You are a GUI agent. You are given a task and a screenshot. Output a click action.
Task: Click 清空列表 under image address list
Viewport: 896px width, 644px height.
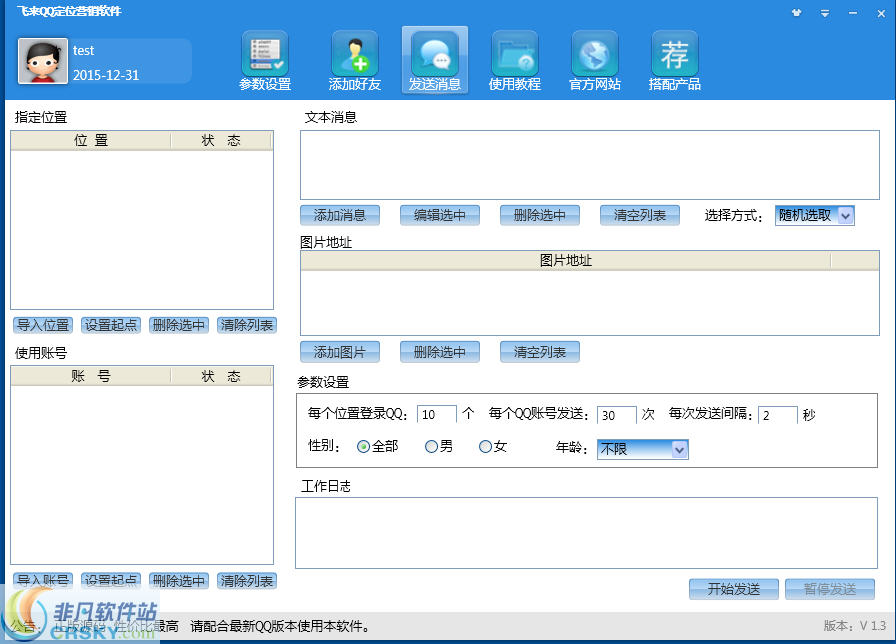click(540, 352)
